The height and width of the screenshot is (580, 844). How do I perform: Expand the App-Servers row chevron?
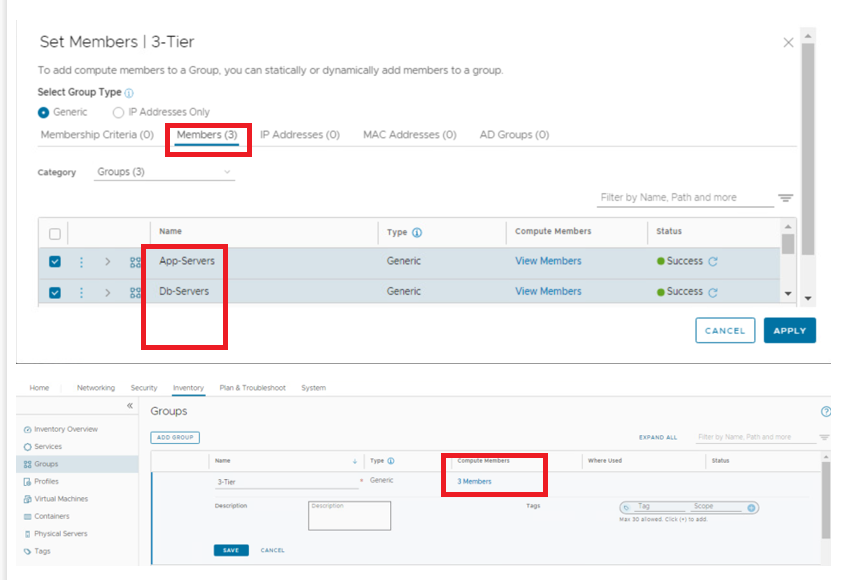coord(107,262)
